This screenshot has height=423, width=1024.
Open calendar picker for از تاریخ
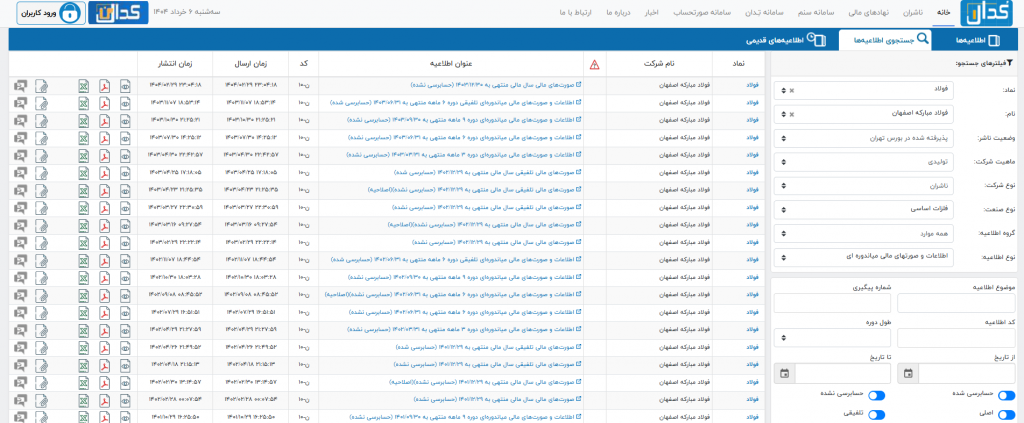coord(908,373)
